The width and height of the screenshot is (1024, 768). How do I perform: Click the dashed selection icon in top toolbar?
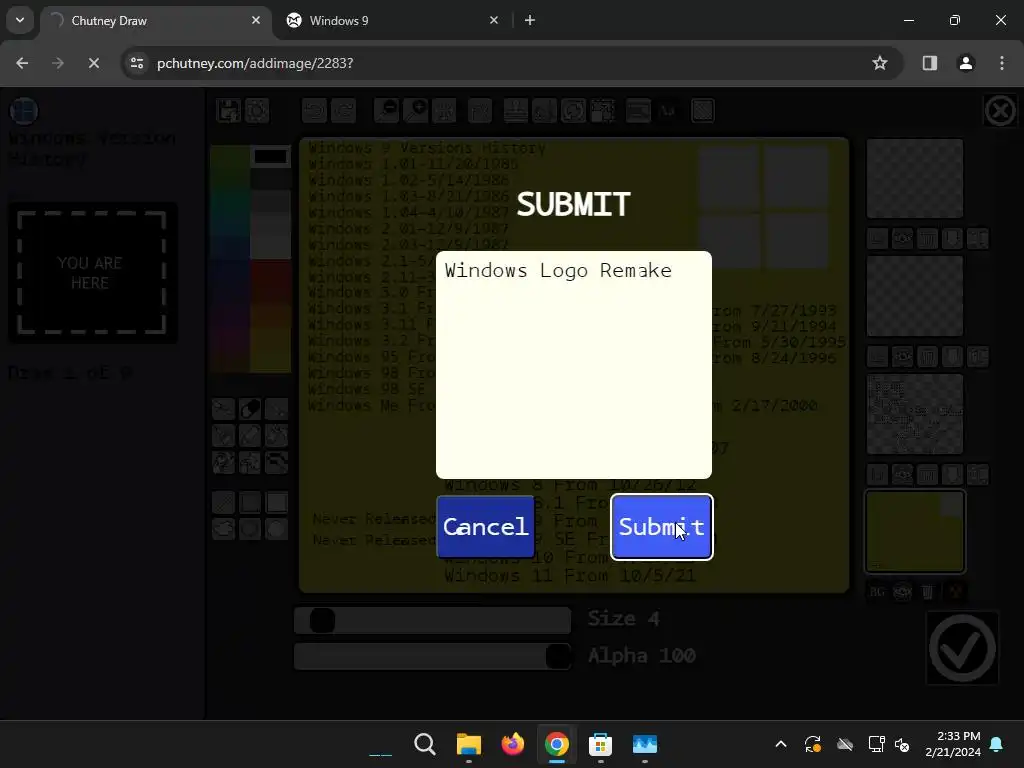click(x=602, y=111)
